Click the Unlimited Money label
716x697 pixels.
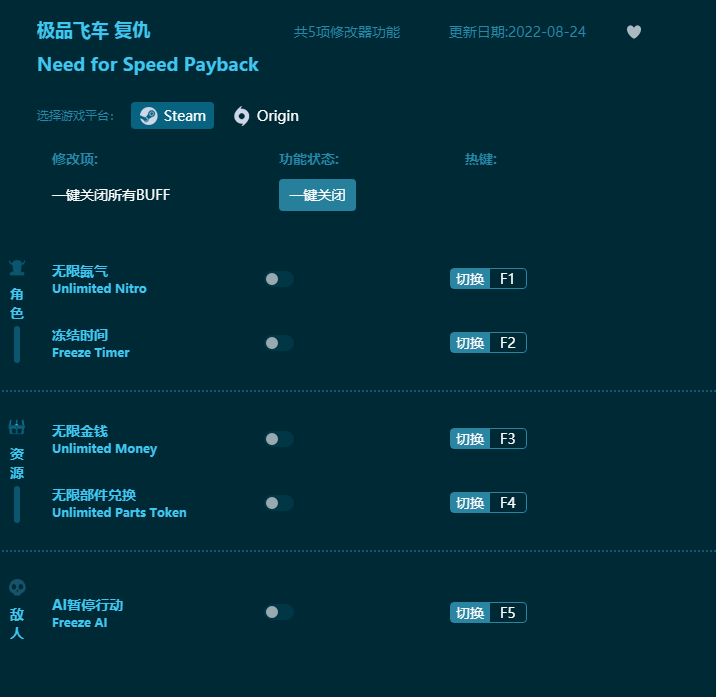point(104,449)
